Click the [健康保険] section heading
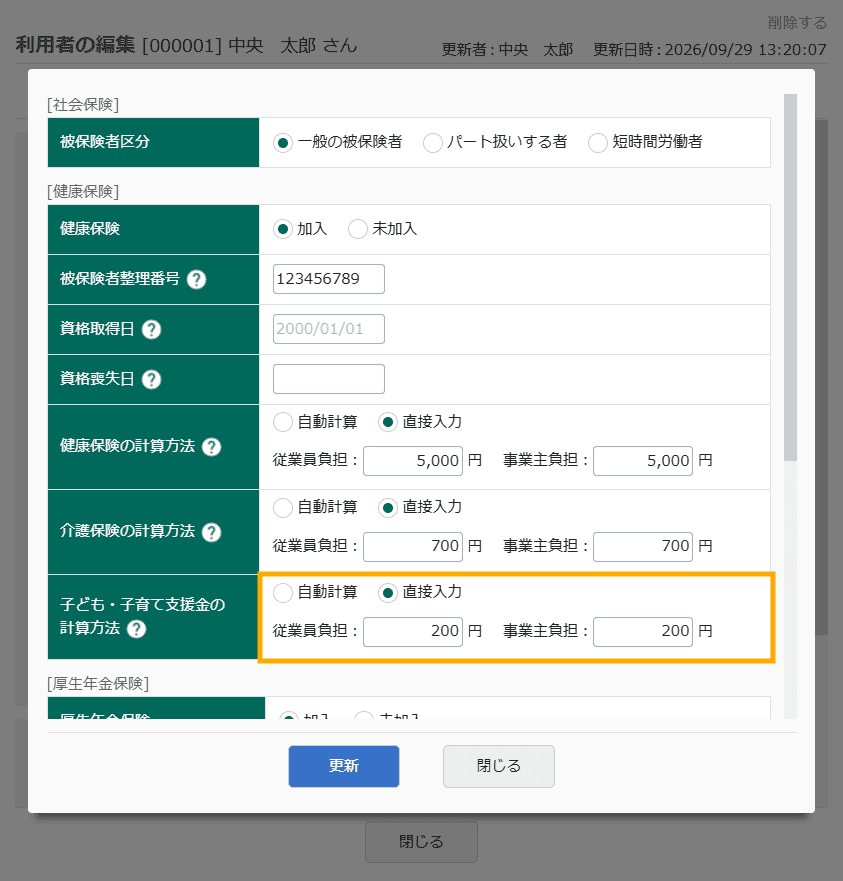Image resolution: width=843 pixels, height=881 pixels. (x=83, y=192)
